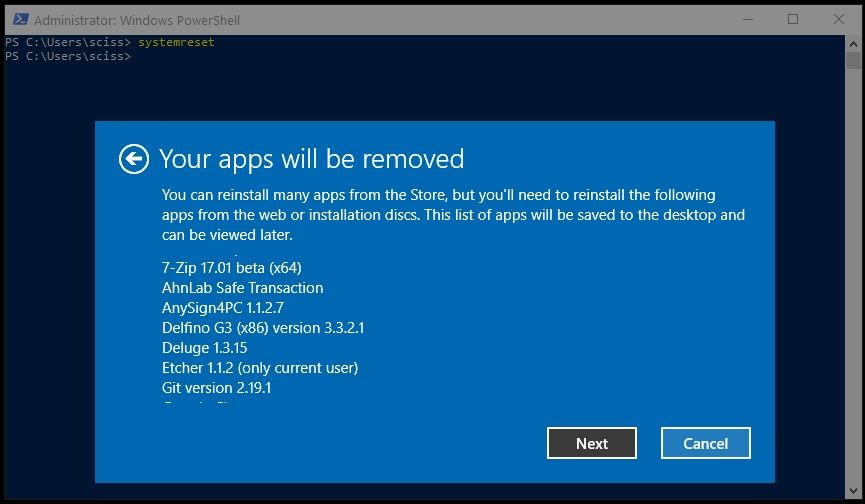
Task: Click the scrollbar up arrow in PowerShell
Action: pyautogui.click(x=853, y=44)
